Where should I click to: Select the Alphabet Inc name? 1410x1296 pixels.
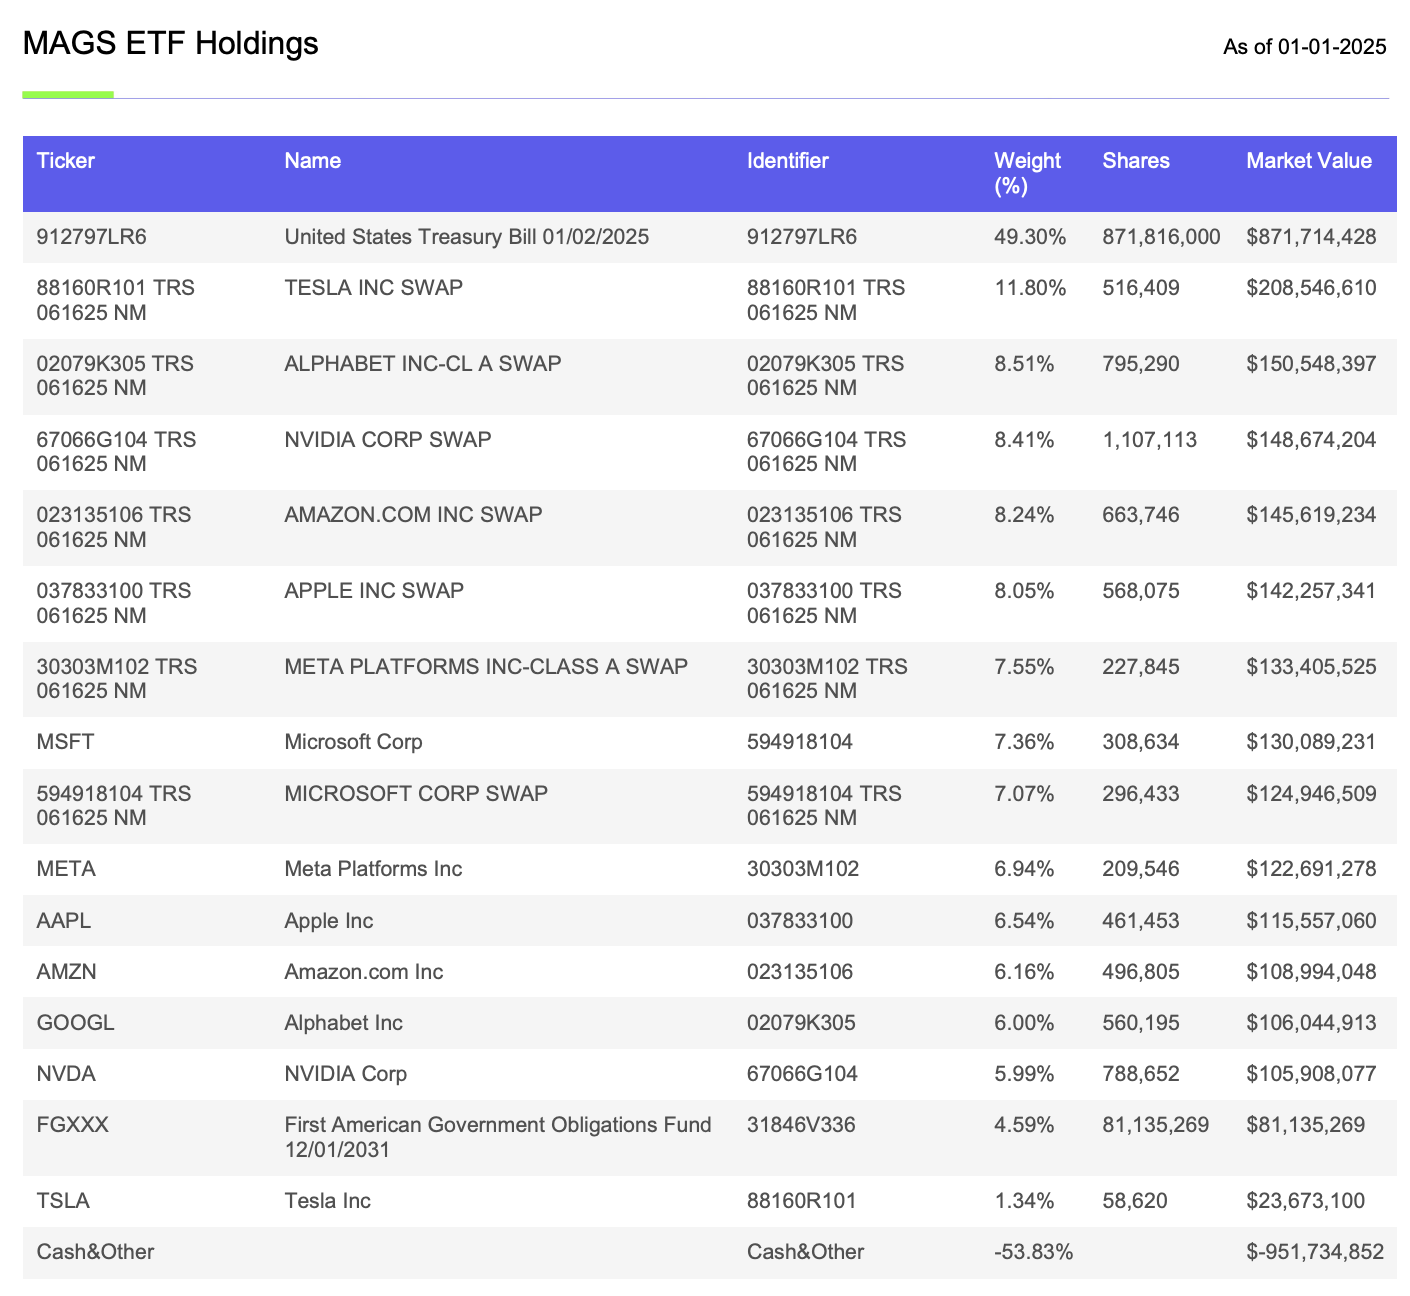pyautogui.click(x=343, y=1023)
